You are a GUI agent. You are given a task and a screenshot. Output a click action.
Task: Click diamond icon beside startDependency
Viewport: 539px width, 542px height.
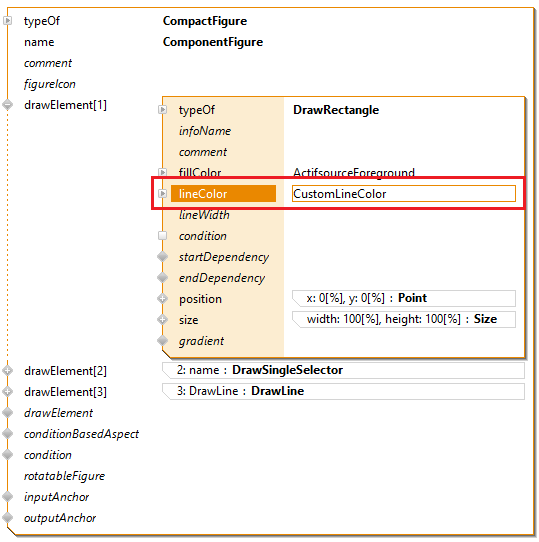point(162,257)
